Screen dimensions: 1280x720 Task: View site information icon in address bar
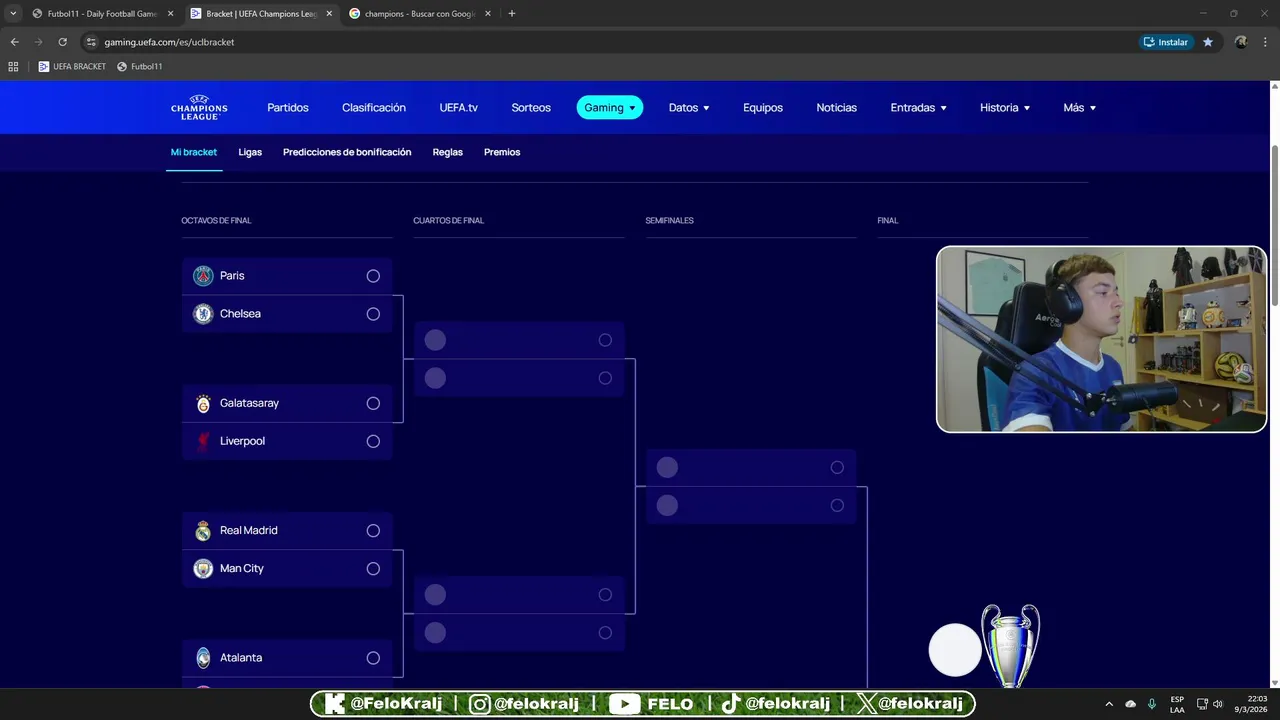[91, 42]
